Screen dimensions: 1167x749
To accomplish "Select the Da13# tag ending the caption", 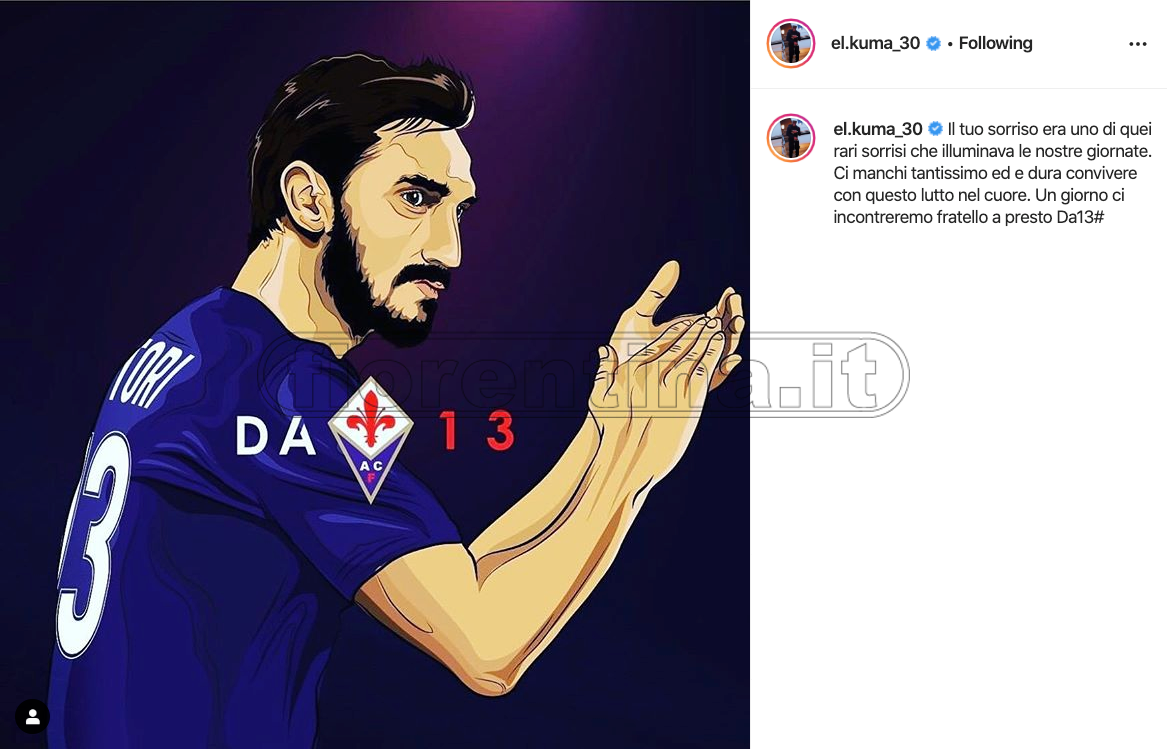I will (1080, 217).
